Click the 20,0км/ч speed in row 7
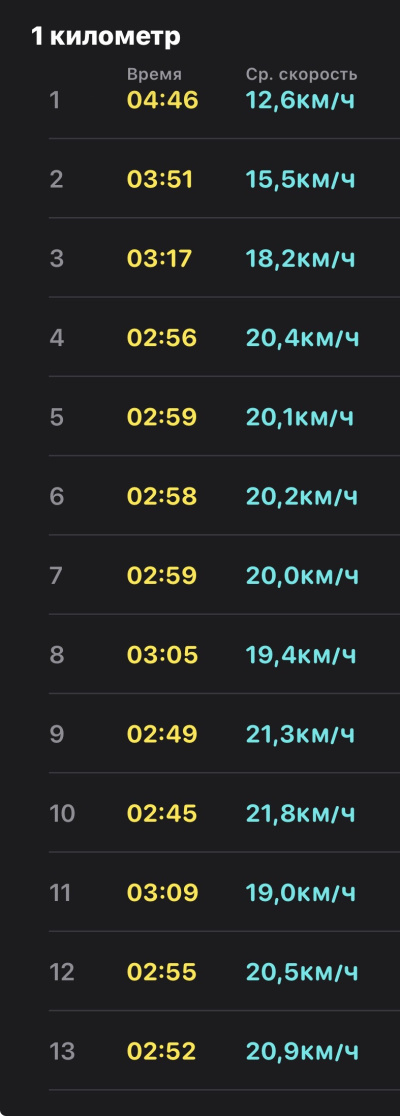The height and width of the screenshot is (1116, 400). (x=302, y=575)
